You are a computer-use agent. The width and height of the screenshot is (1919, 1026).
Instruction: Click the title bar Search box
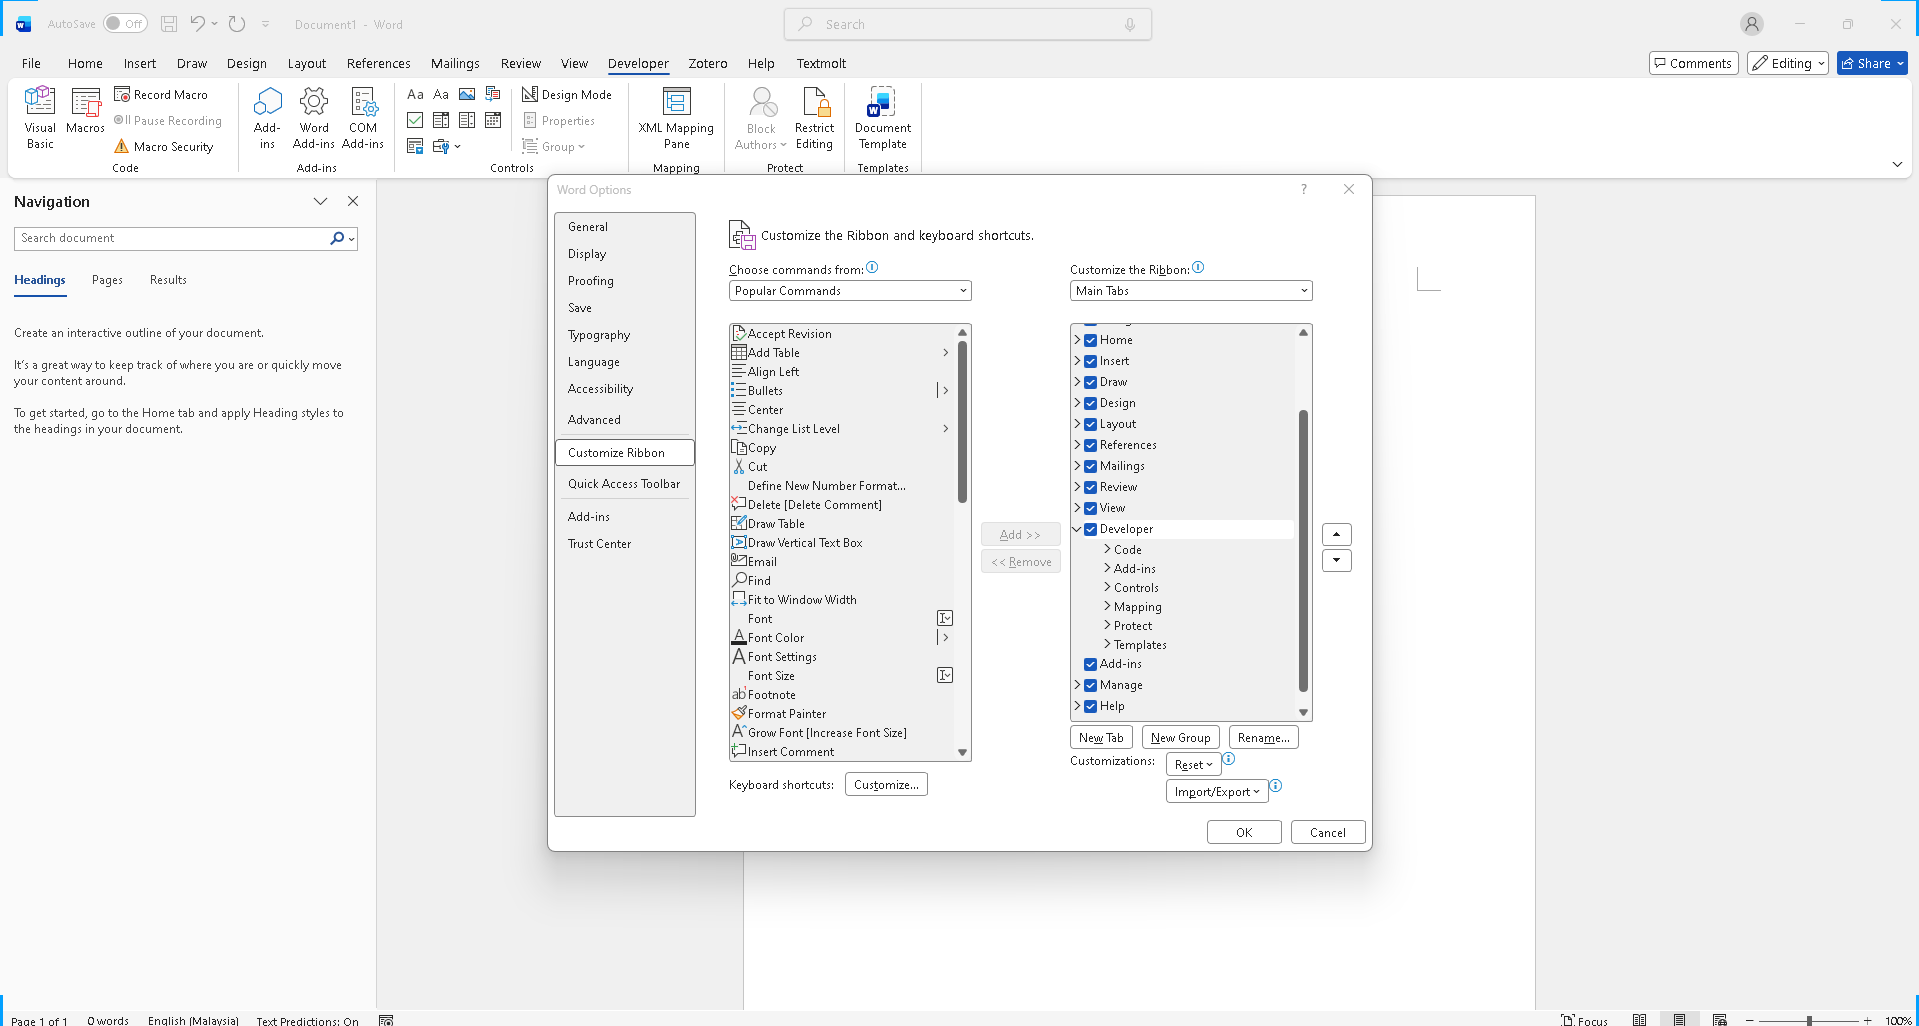pyautogui.click(x=968, y=24)
